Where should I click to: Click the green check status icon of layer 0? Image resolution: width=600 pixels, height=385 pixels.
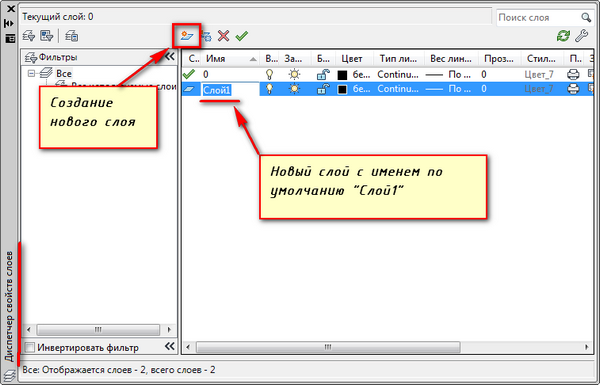pyautogui.click(x=189, y=73)
